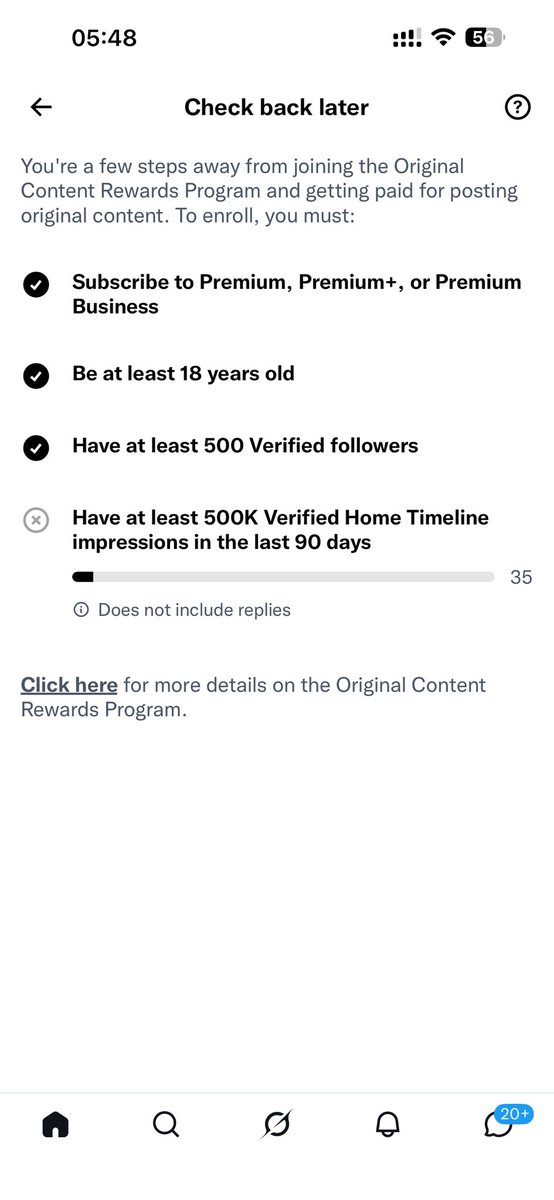Tap the battery indicator in status bar
Screen dimensions: 554x1200
coord(489,38)
